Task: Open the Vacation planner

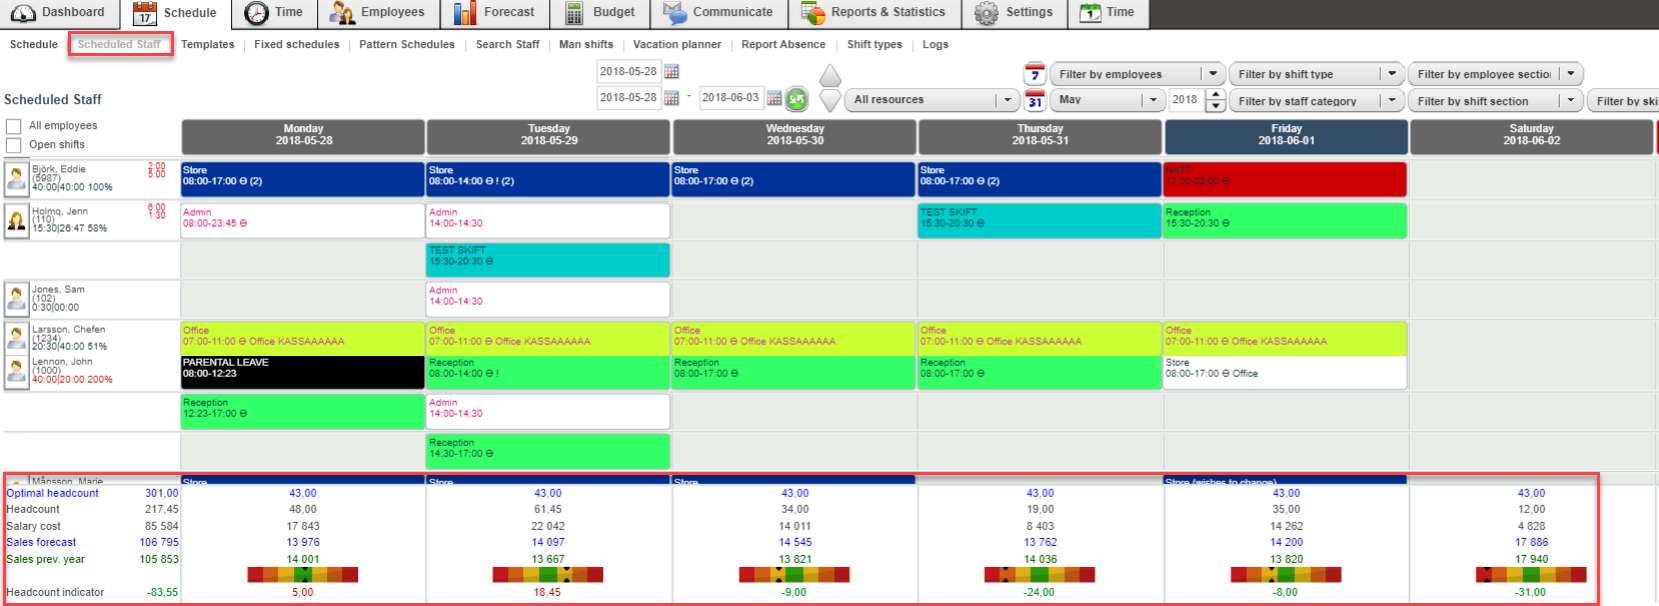Action: pos(677,44)
